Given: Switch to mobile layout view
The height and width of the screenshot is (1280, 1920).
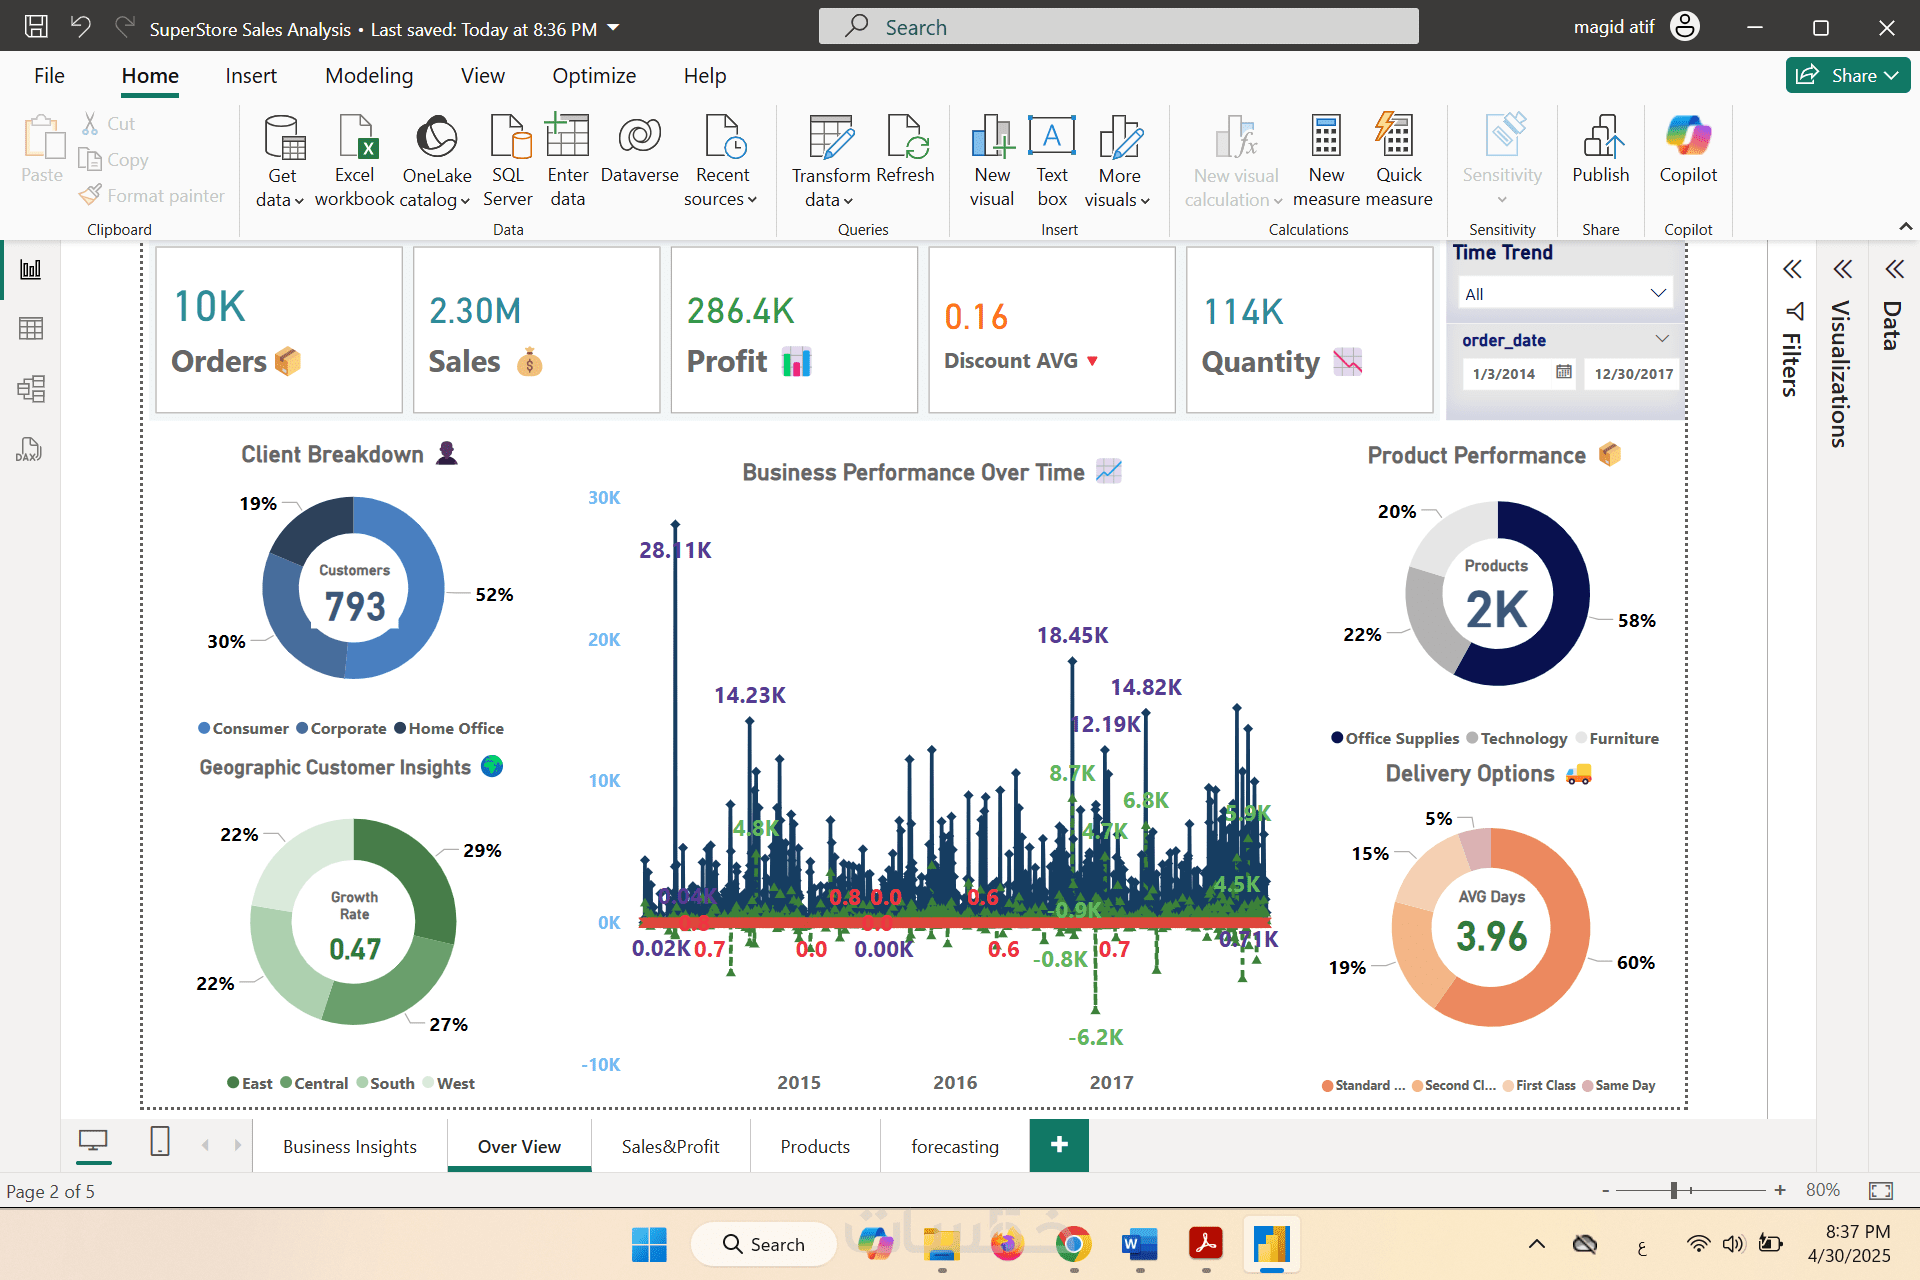Looking at the screenshot, I should tap(160, 1141).
